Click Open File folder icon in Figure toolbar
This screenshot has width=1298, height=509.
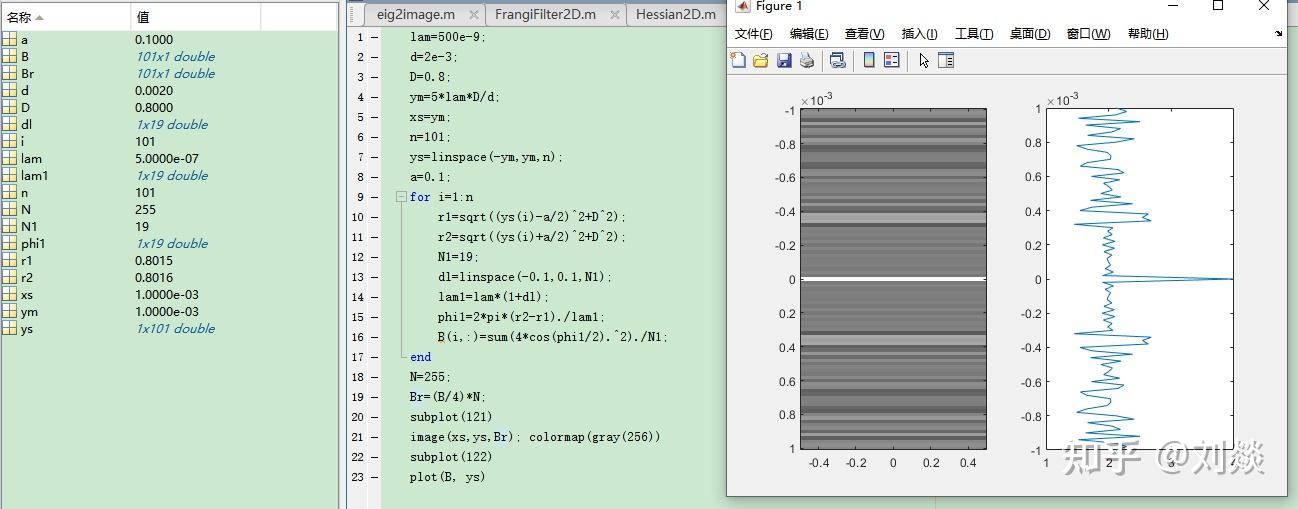coord(760,61)
